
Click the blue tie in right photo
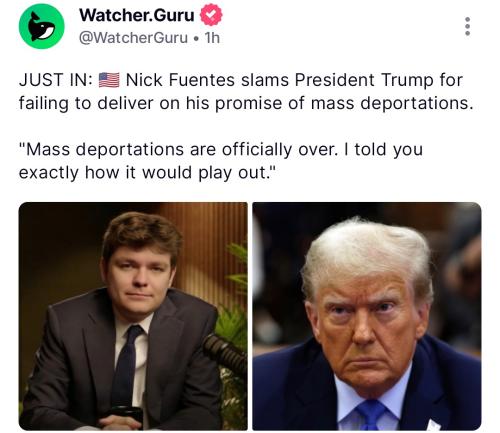[x=371, y=415]
